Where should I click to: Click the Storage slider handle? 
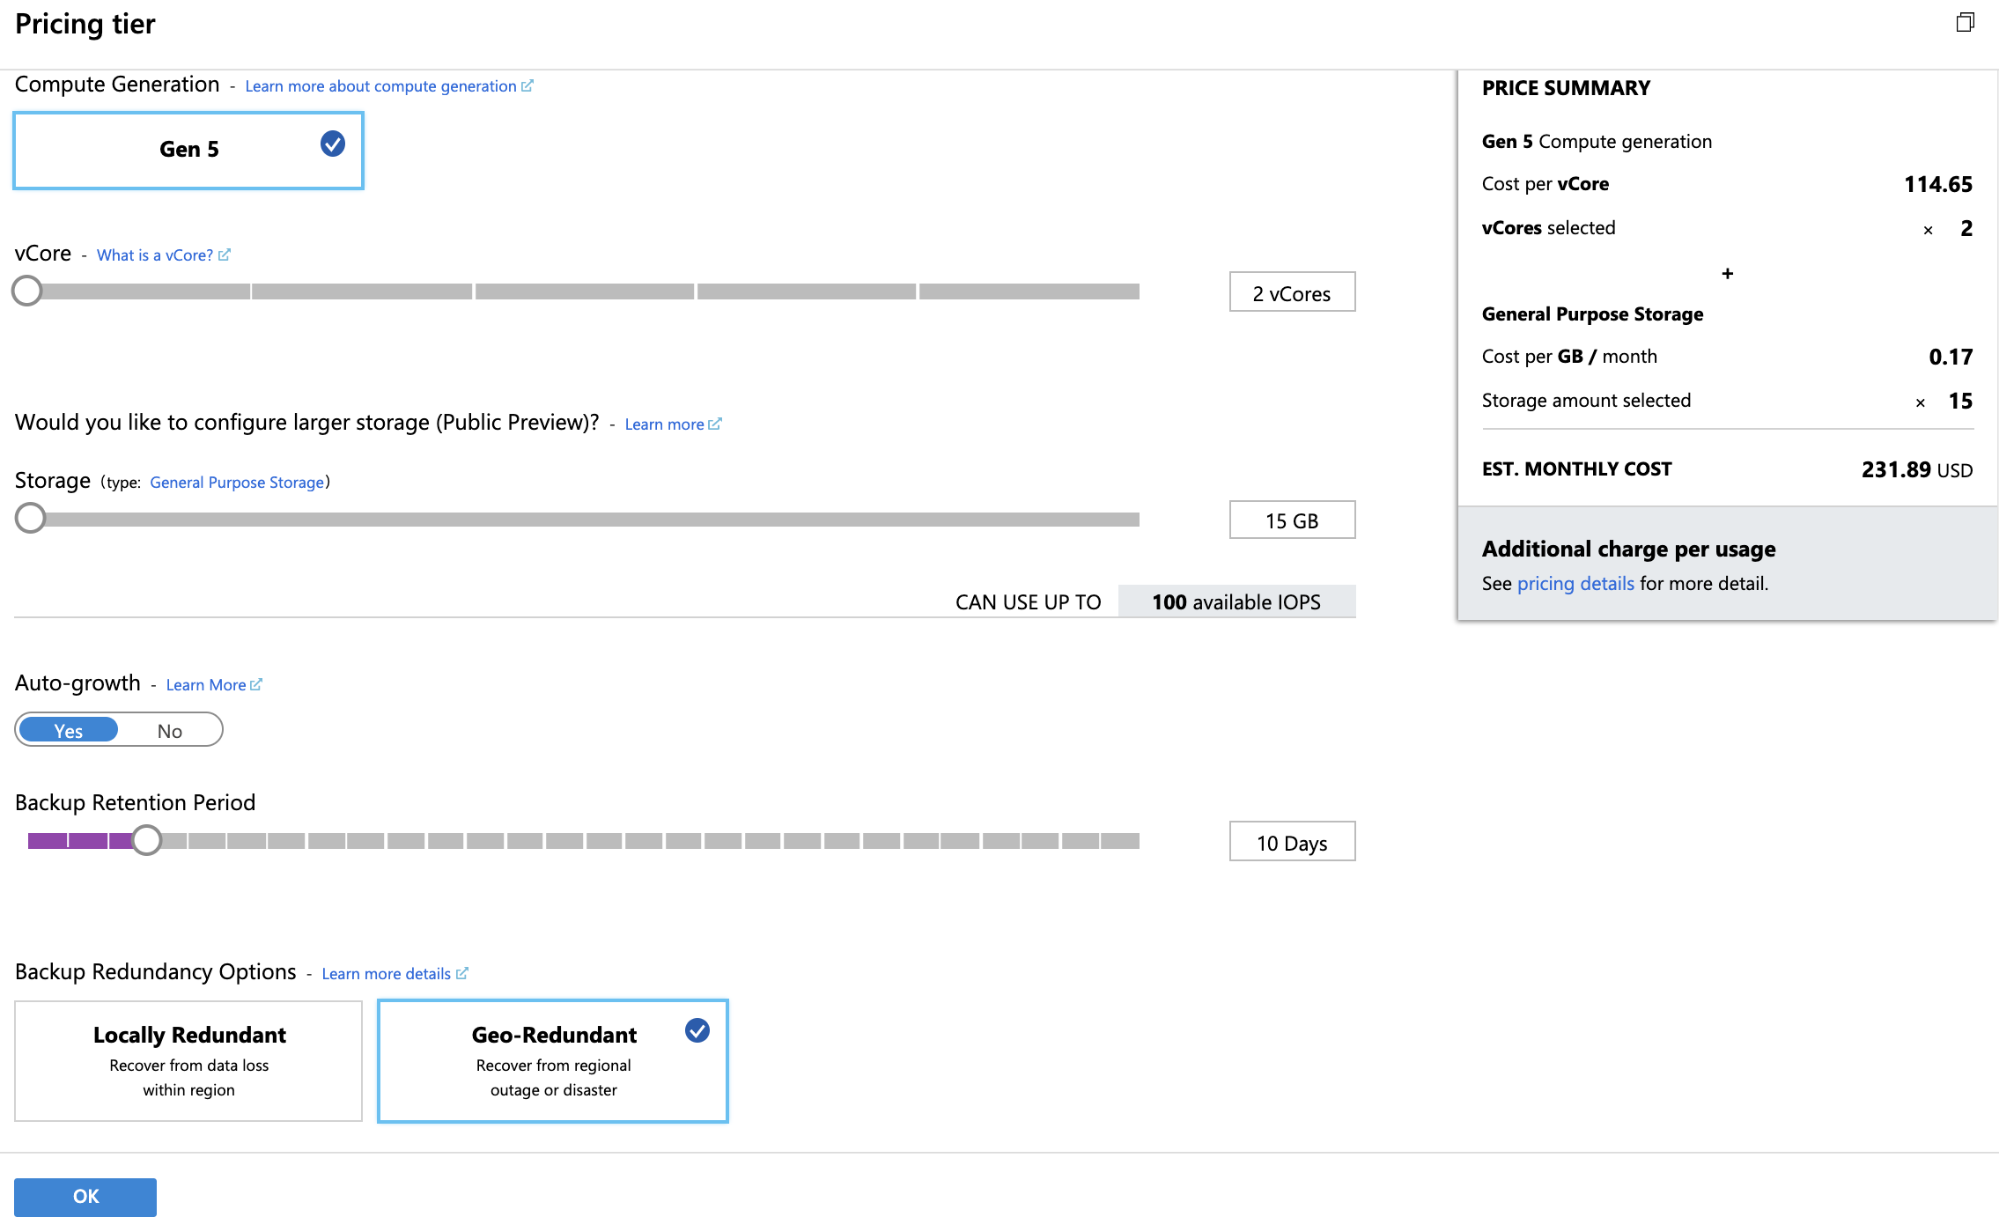click(x=31, y=518)
